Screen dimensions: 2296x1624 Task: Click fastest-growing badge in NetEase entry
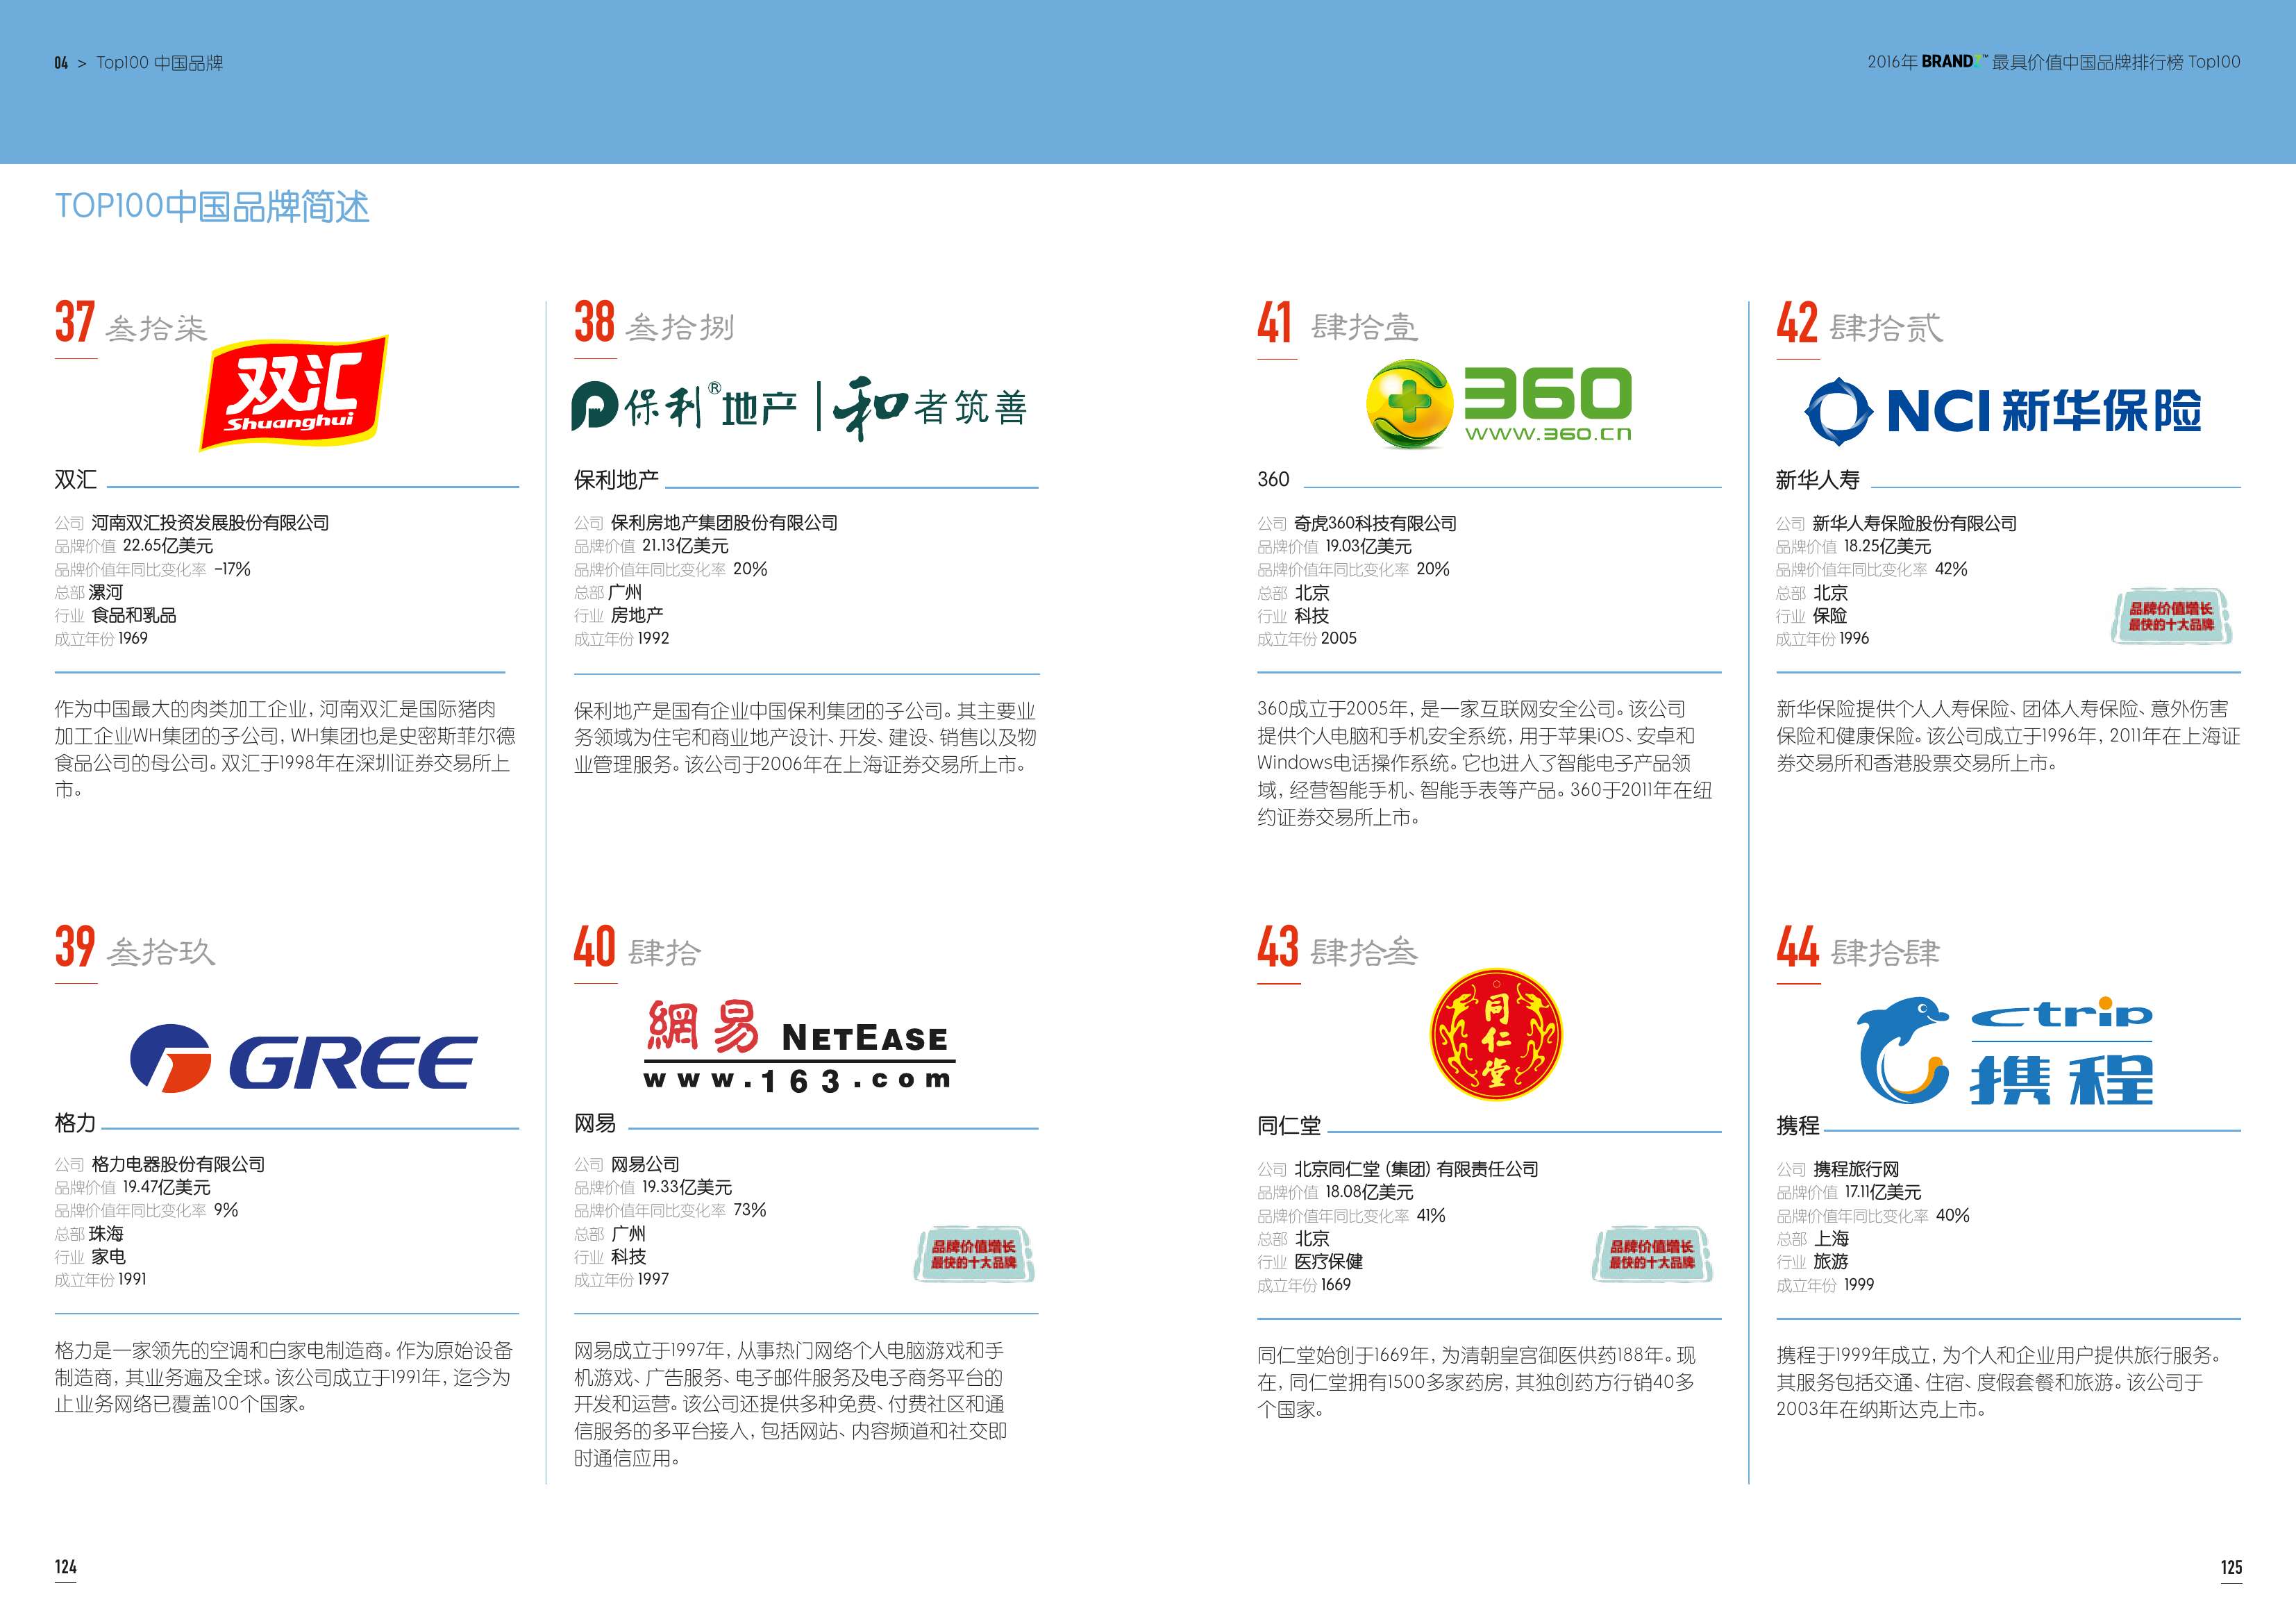pyautogui.click(x=974, y=1255)
